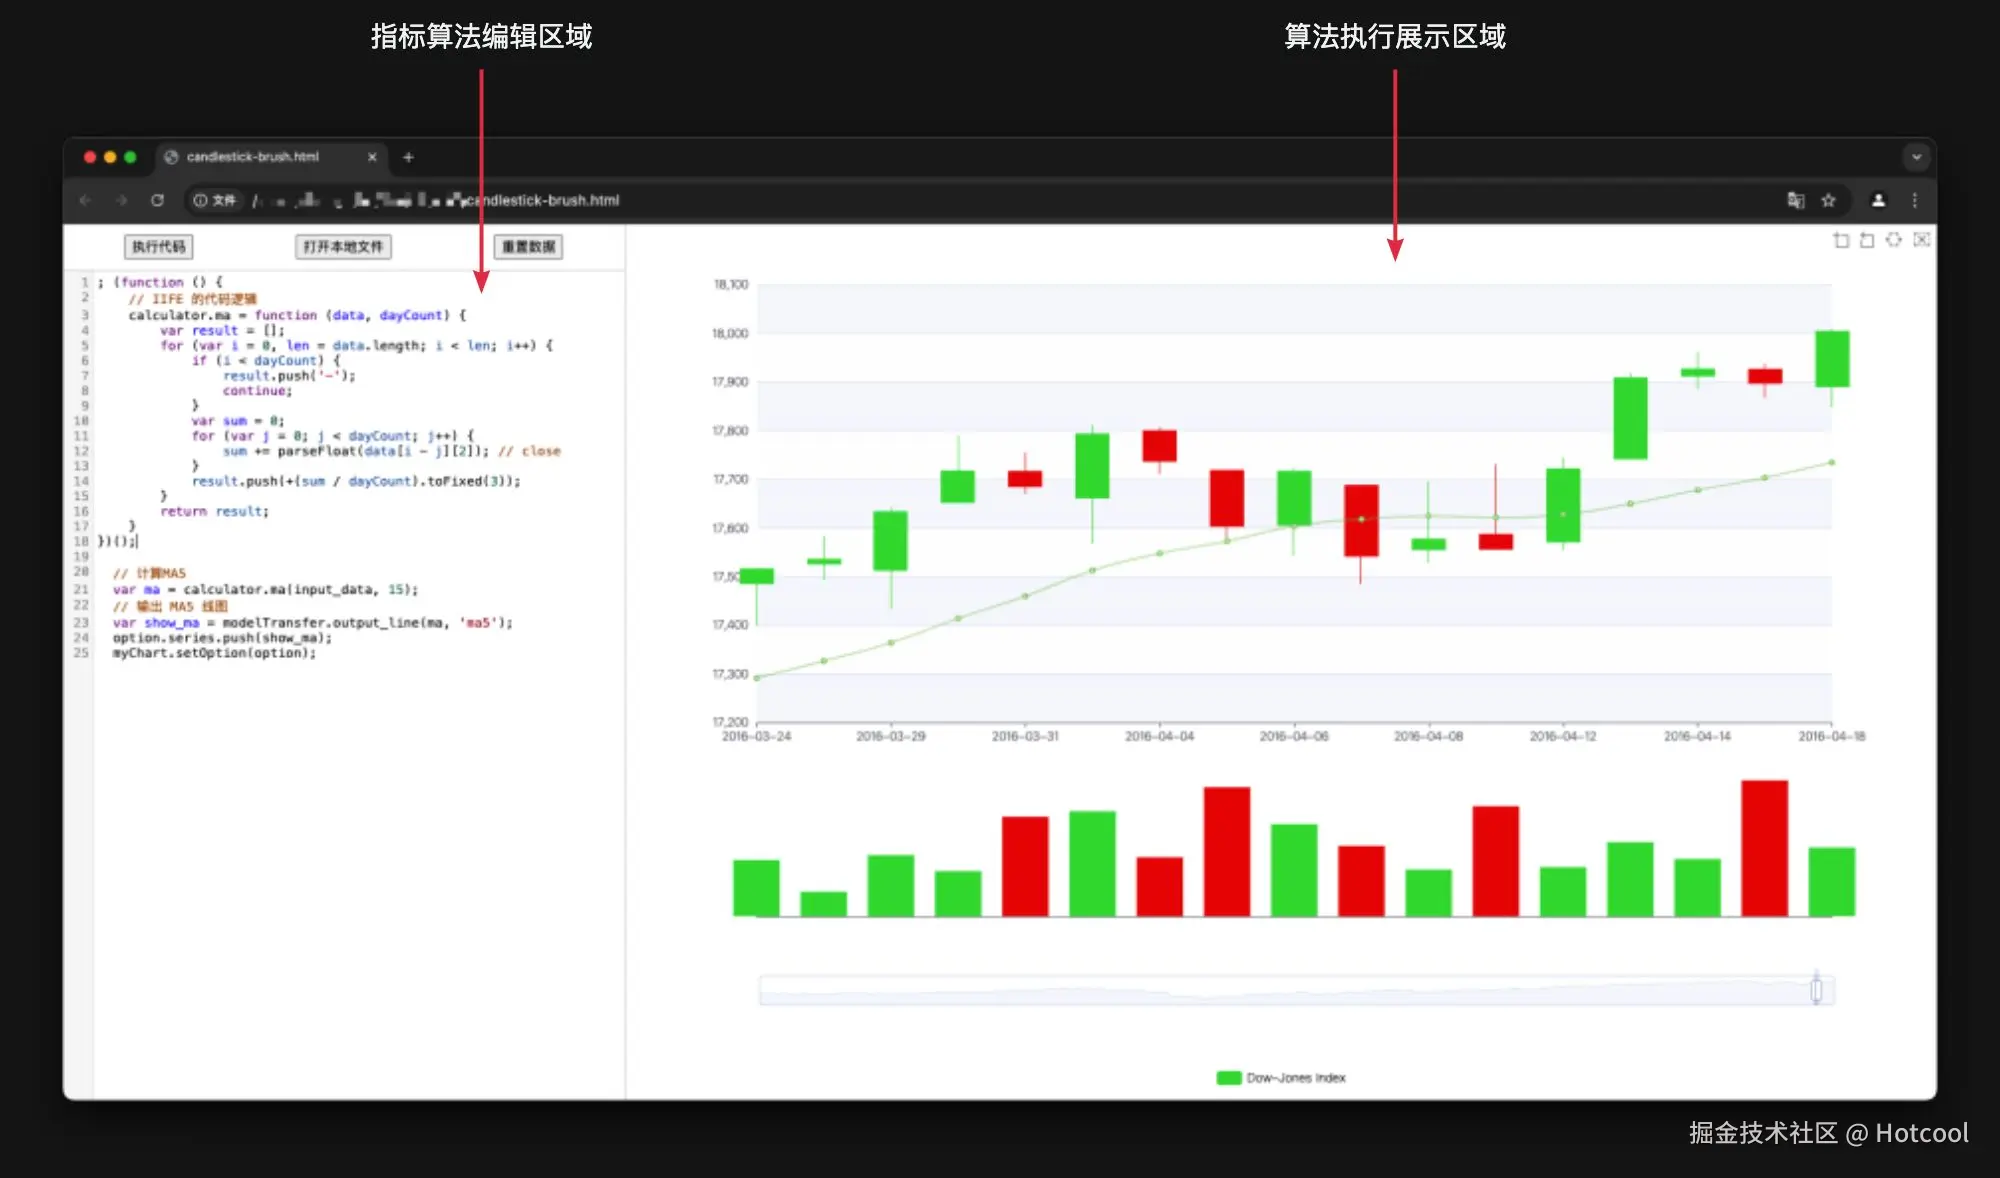Click the 执行代码 button
Screen dimensions: 2000x1178
click(159, 247)
